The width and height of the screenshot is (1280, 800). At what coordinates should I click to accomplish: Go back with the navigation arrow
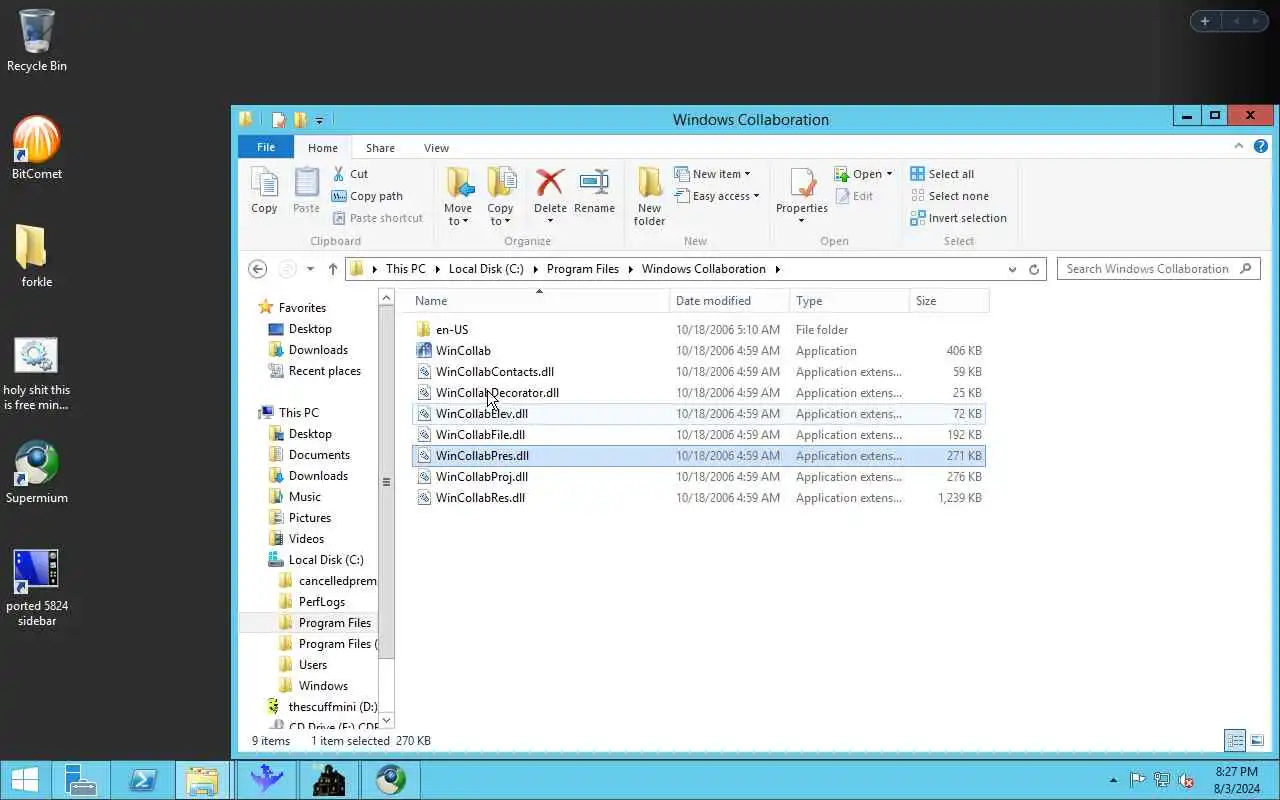click(258, 269)
